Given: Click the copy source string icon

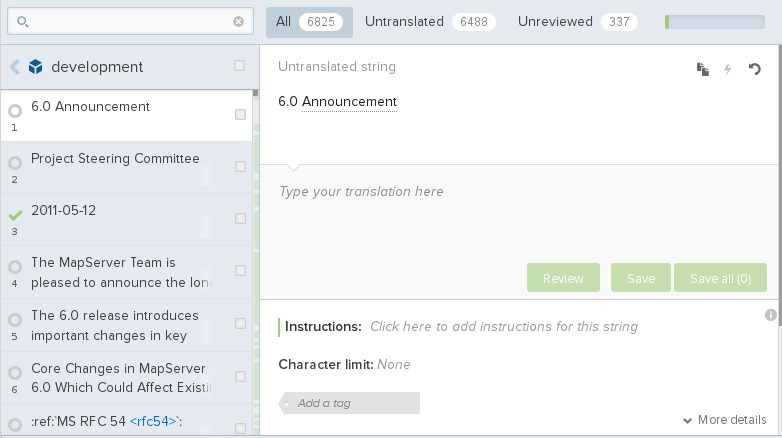Looking at the screenshot, I should pyautogui.click(x=703, y=69).
